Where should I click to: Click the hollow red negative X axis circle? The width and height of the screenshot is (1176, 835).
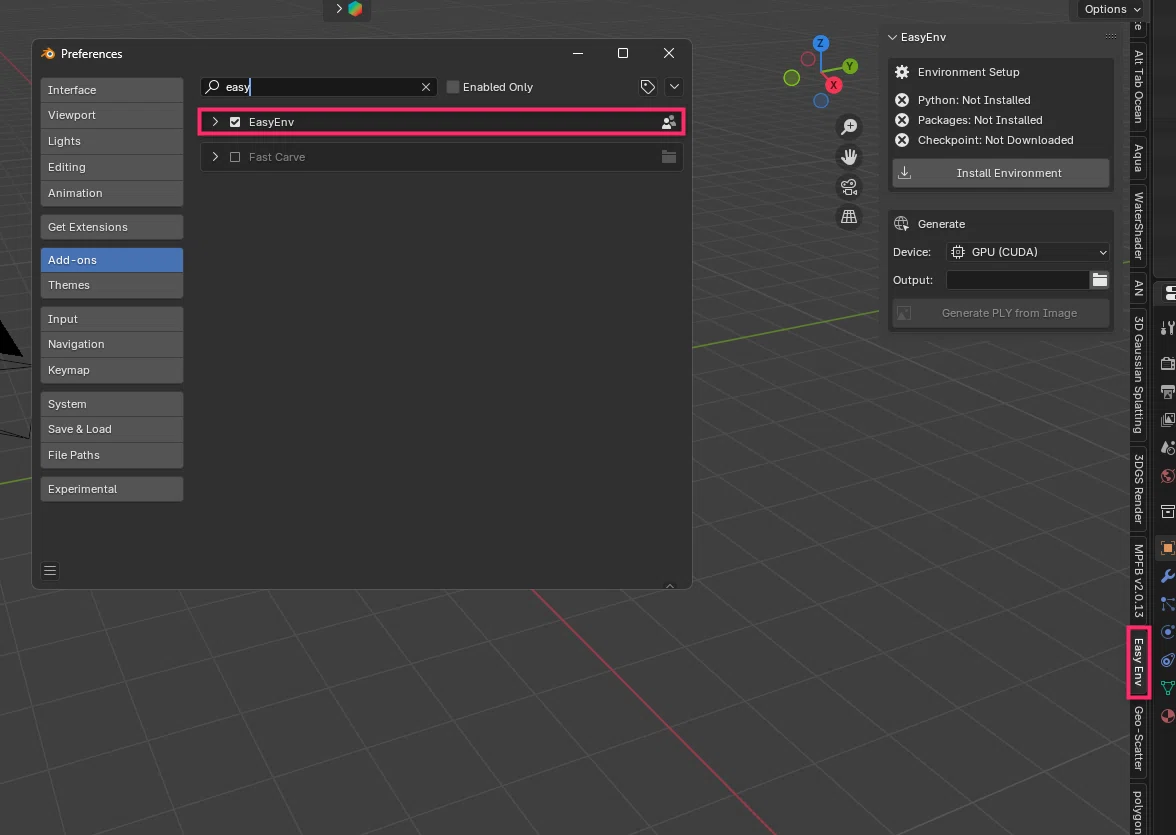[x=808, y=59]
